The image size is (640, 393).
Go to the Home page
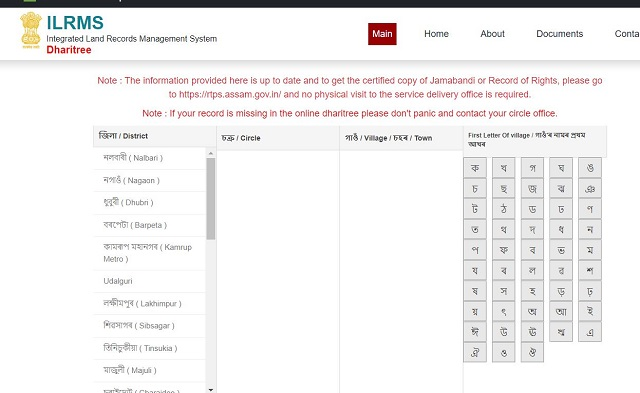coord(436,34)
